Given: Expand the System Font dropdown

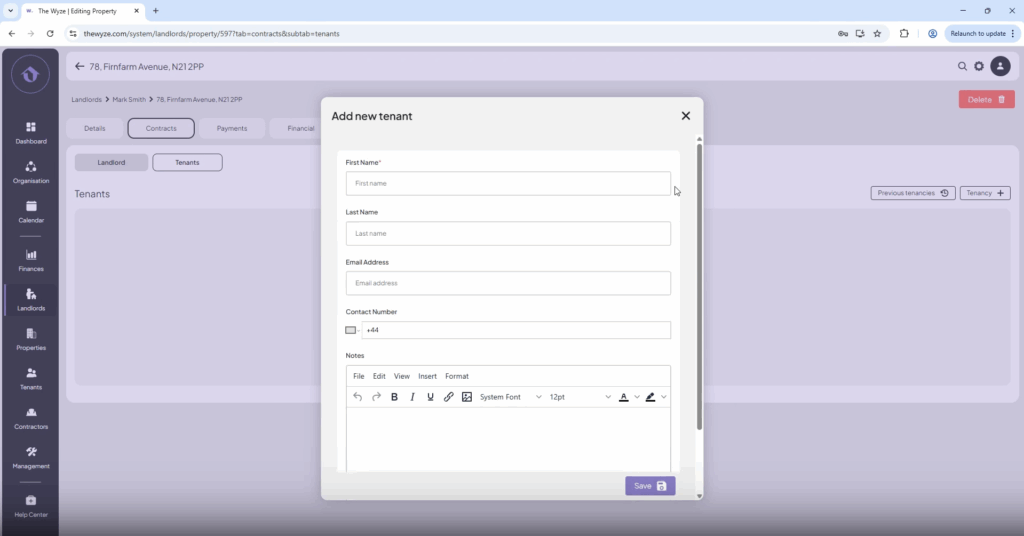Looking at the screenshot, I should point(510,397).
